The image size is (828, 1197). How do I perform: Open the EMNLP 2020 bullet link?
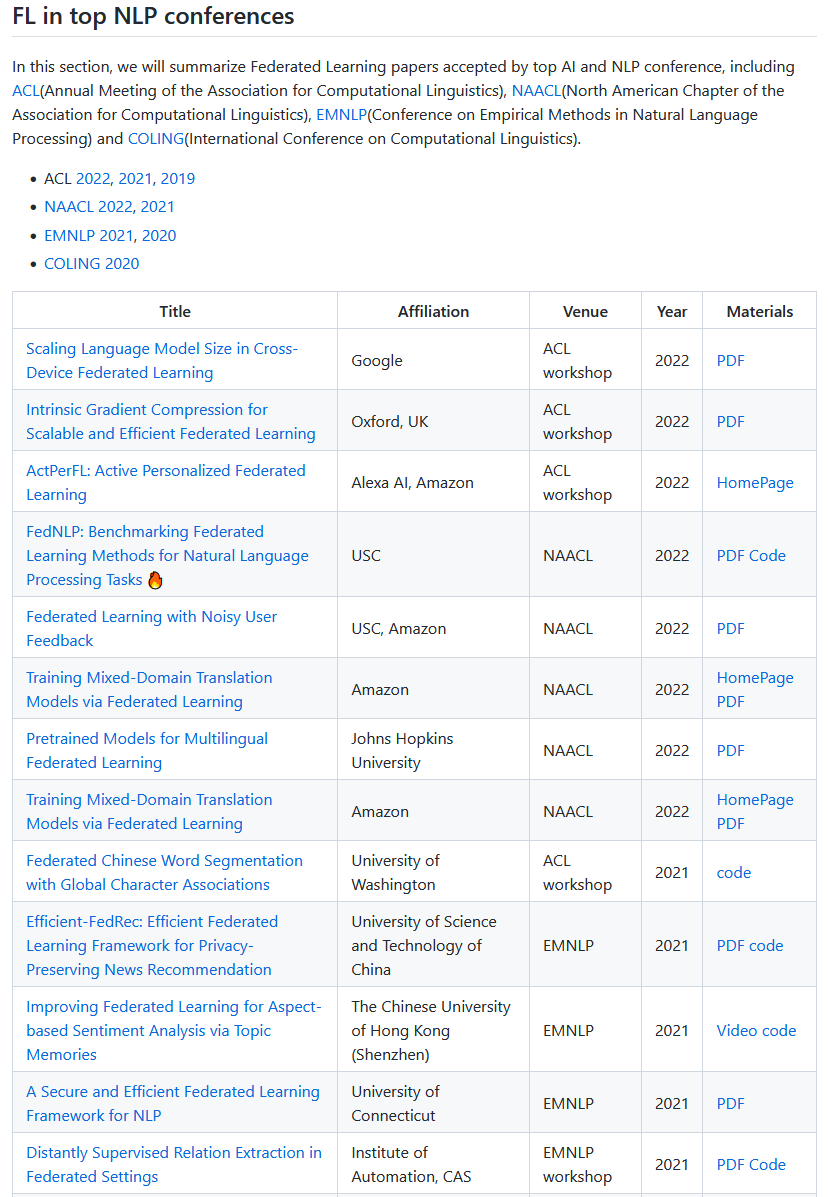[159, 236]
